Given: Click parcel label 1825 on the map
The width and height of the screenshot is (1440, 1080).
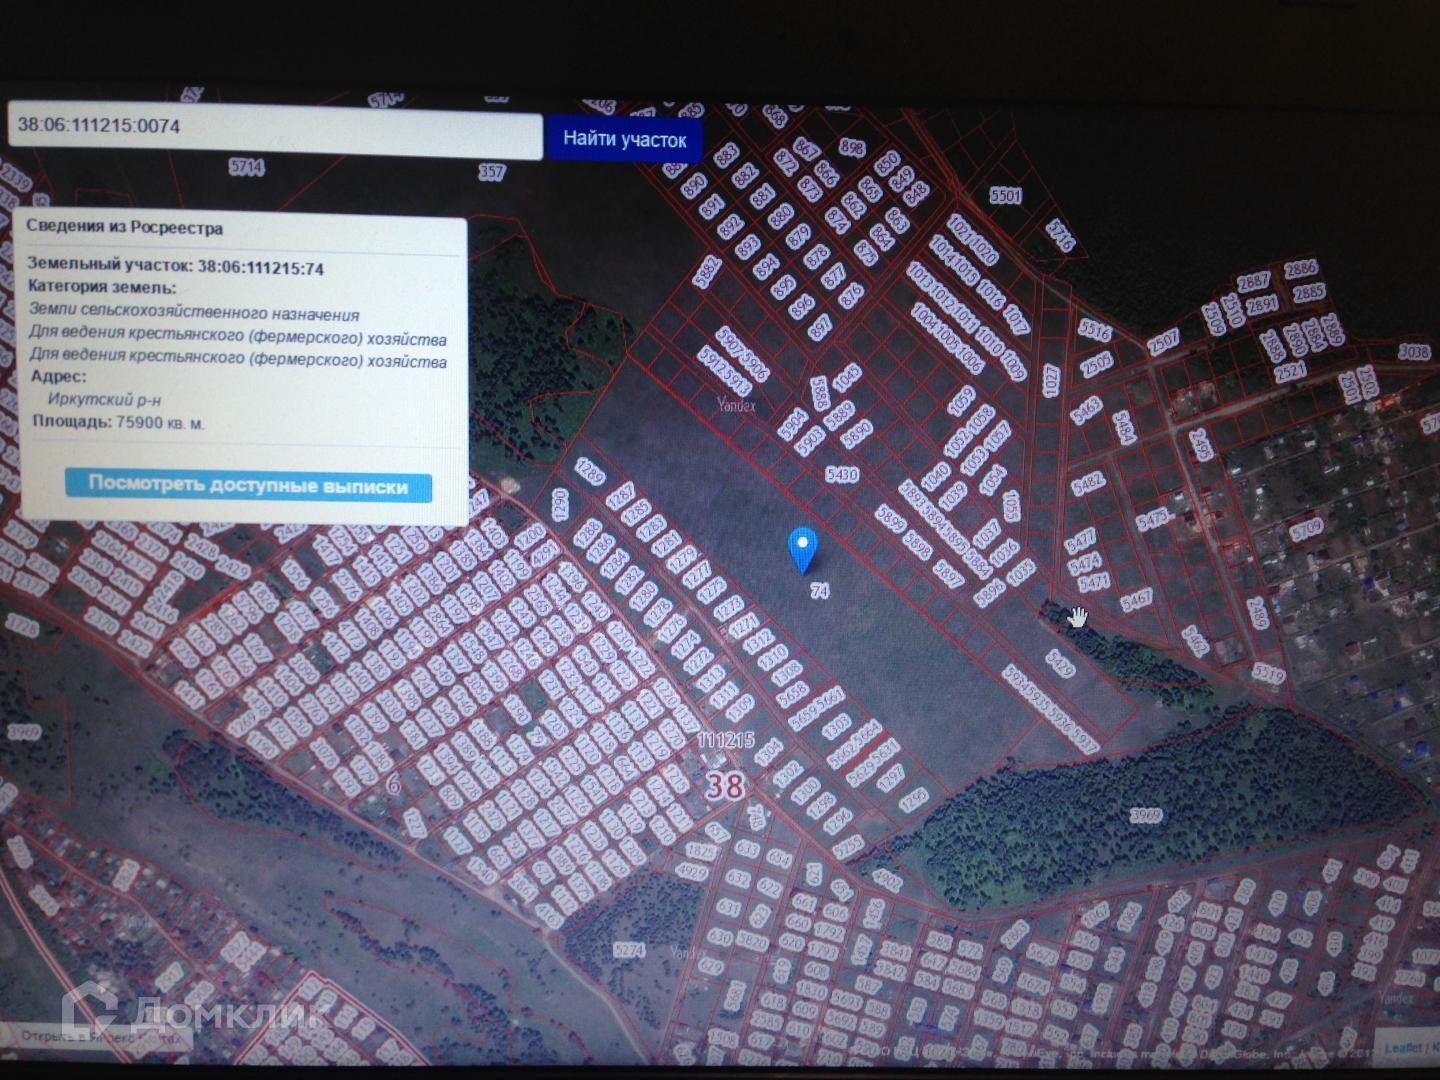Looking at the screenshot, I should coord(701,851).
